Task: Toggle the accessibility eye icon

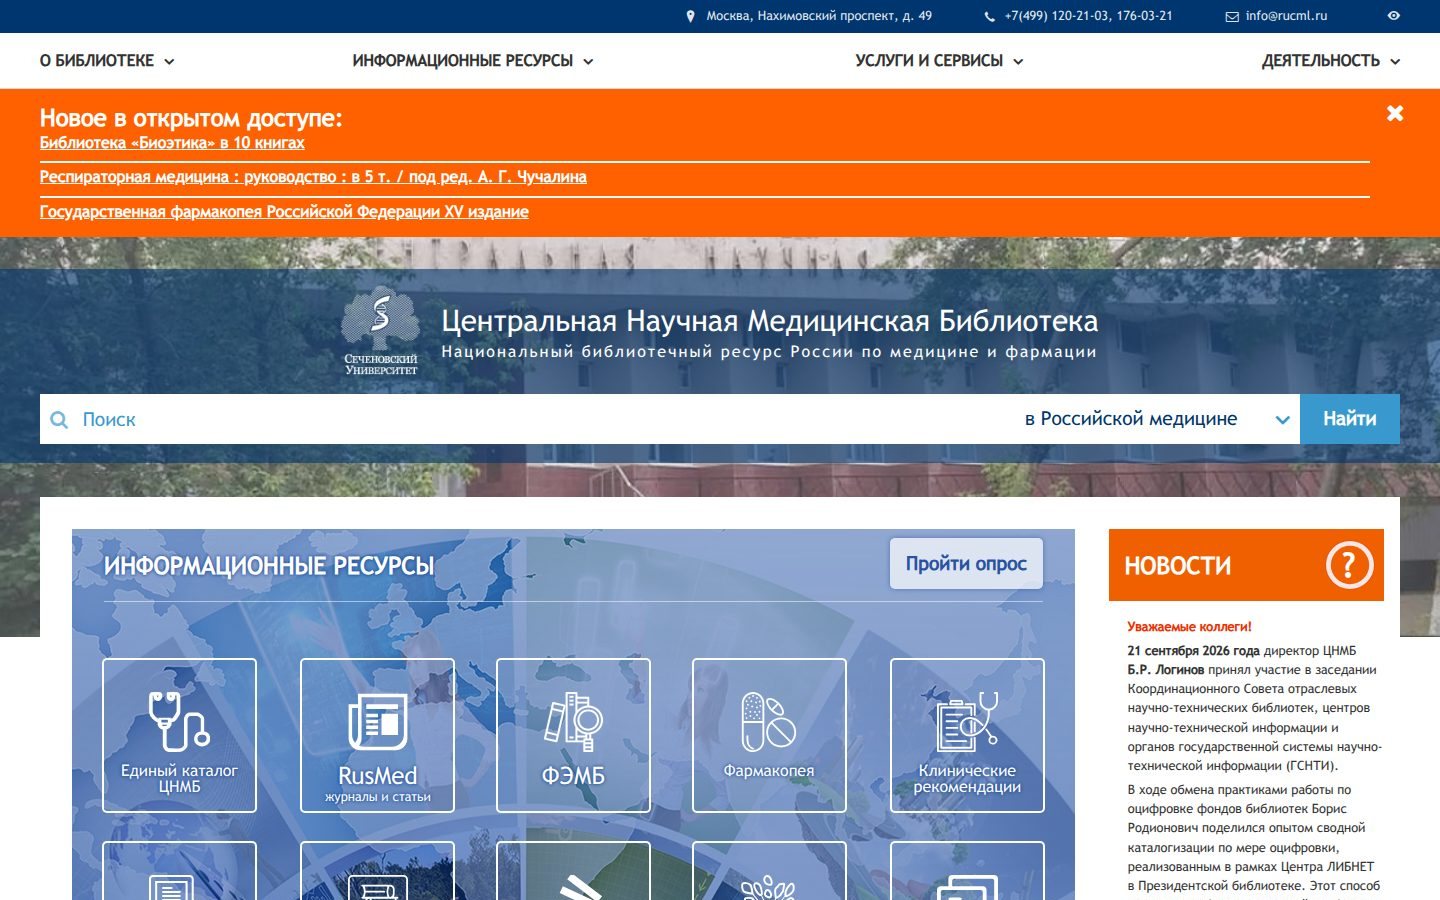Action: 1394,16
